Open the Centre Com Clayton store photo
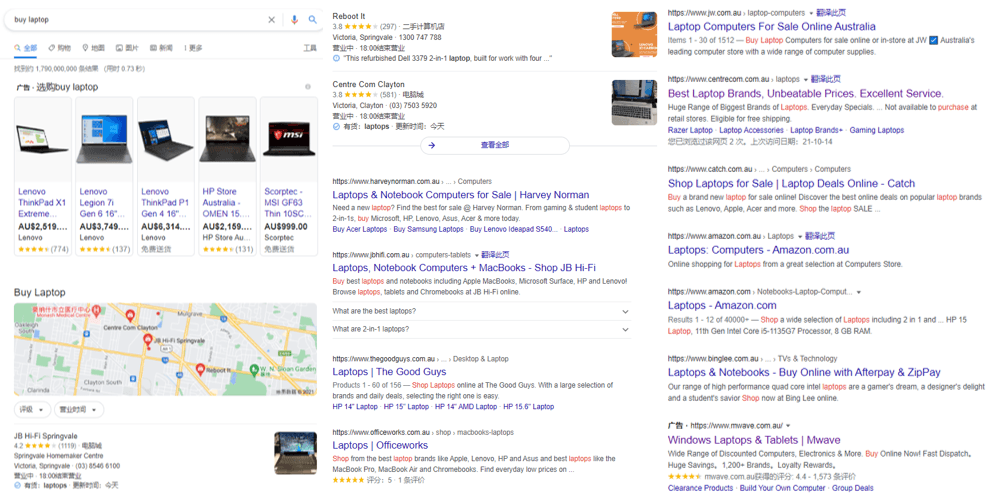Viewport: 988px width, 499px height. (x=634, y=103)
